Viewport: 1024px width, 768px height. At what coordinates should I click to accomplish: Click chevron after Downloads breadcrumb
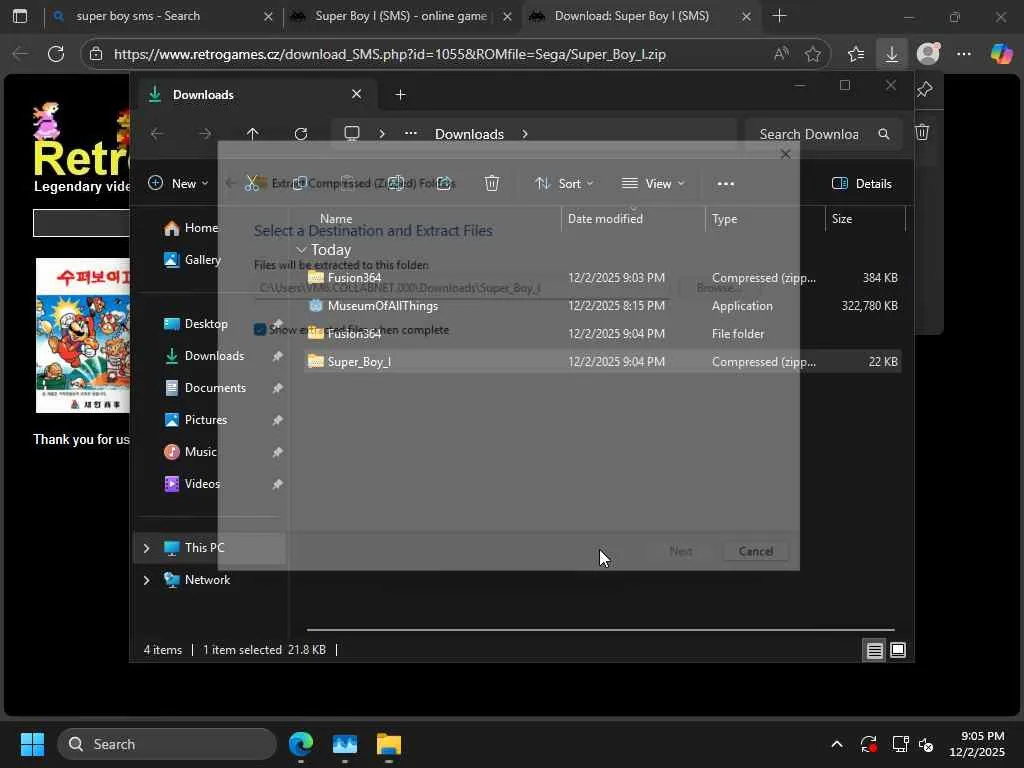pyautogui.click(x=524, y=134)
